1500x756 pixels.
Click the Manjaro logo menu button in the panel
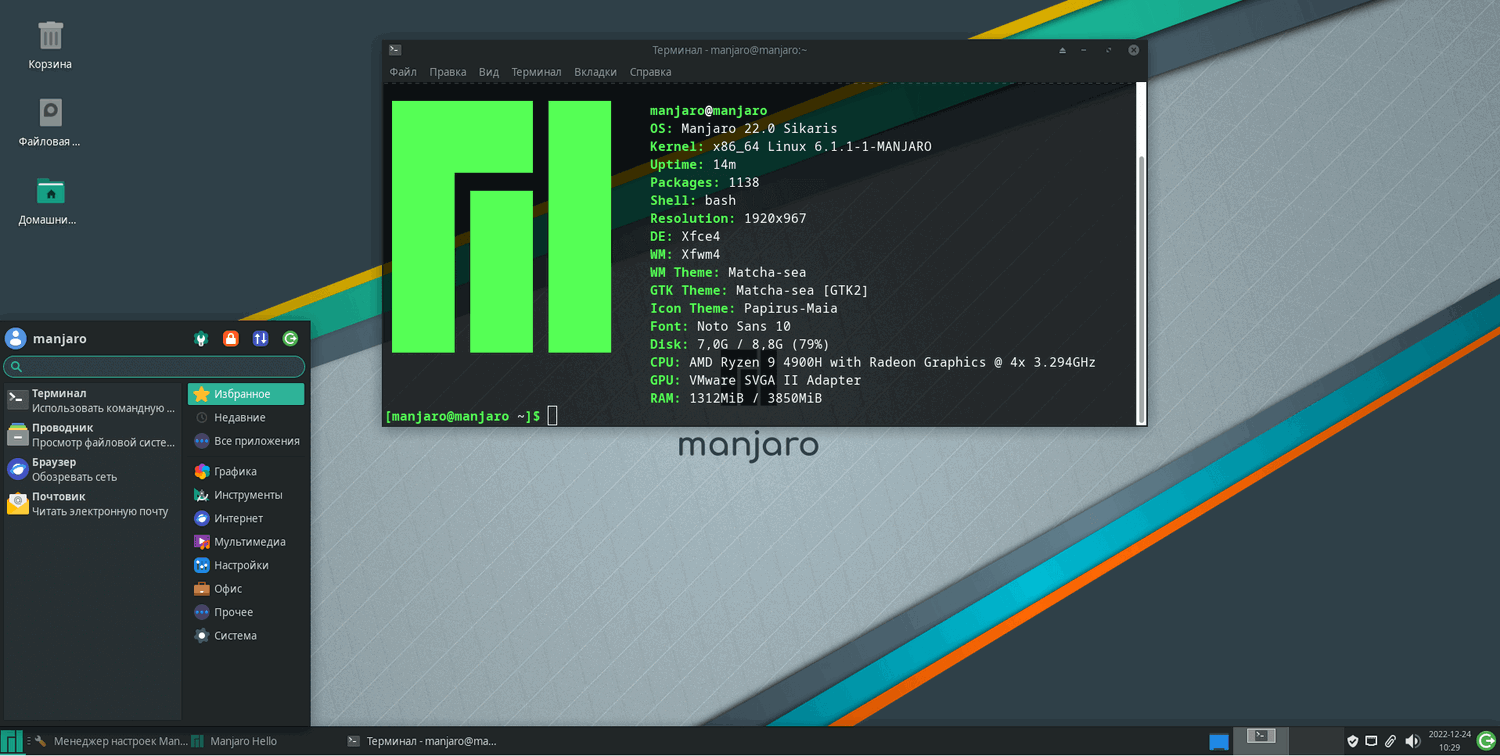click(x=12, y=741)
